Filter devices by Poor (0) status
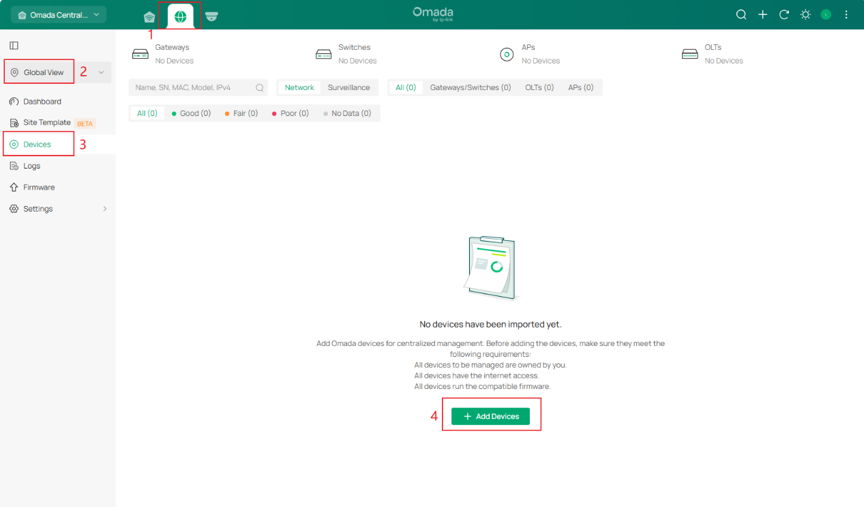 pyautogui.click(x=290, y=113)
